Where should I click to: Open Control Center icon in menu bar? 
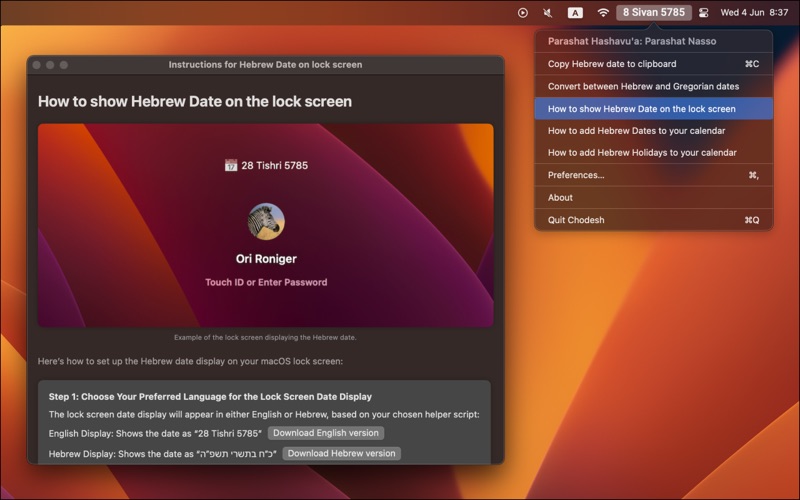click(x=704, y=13)
